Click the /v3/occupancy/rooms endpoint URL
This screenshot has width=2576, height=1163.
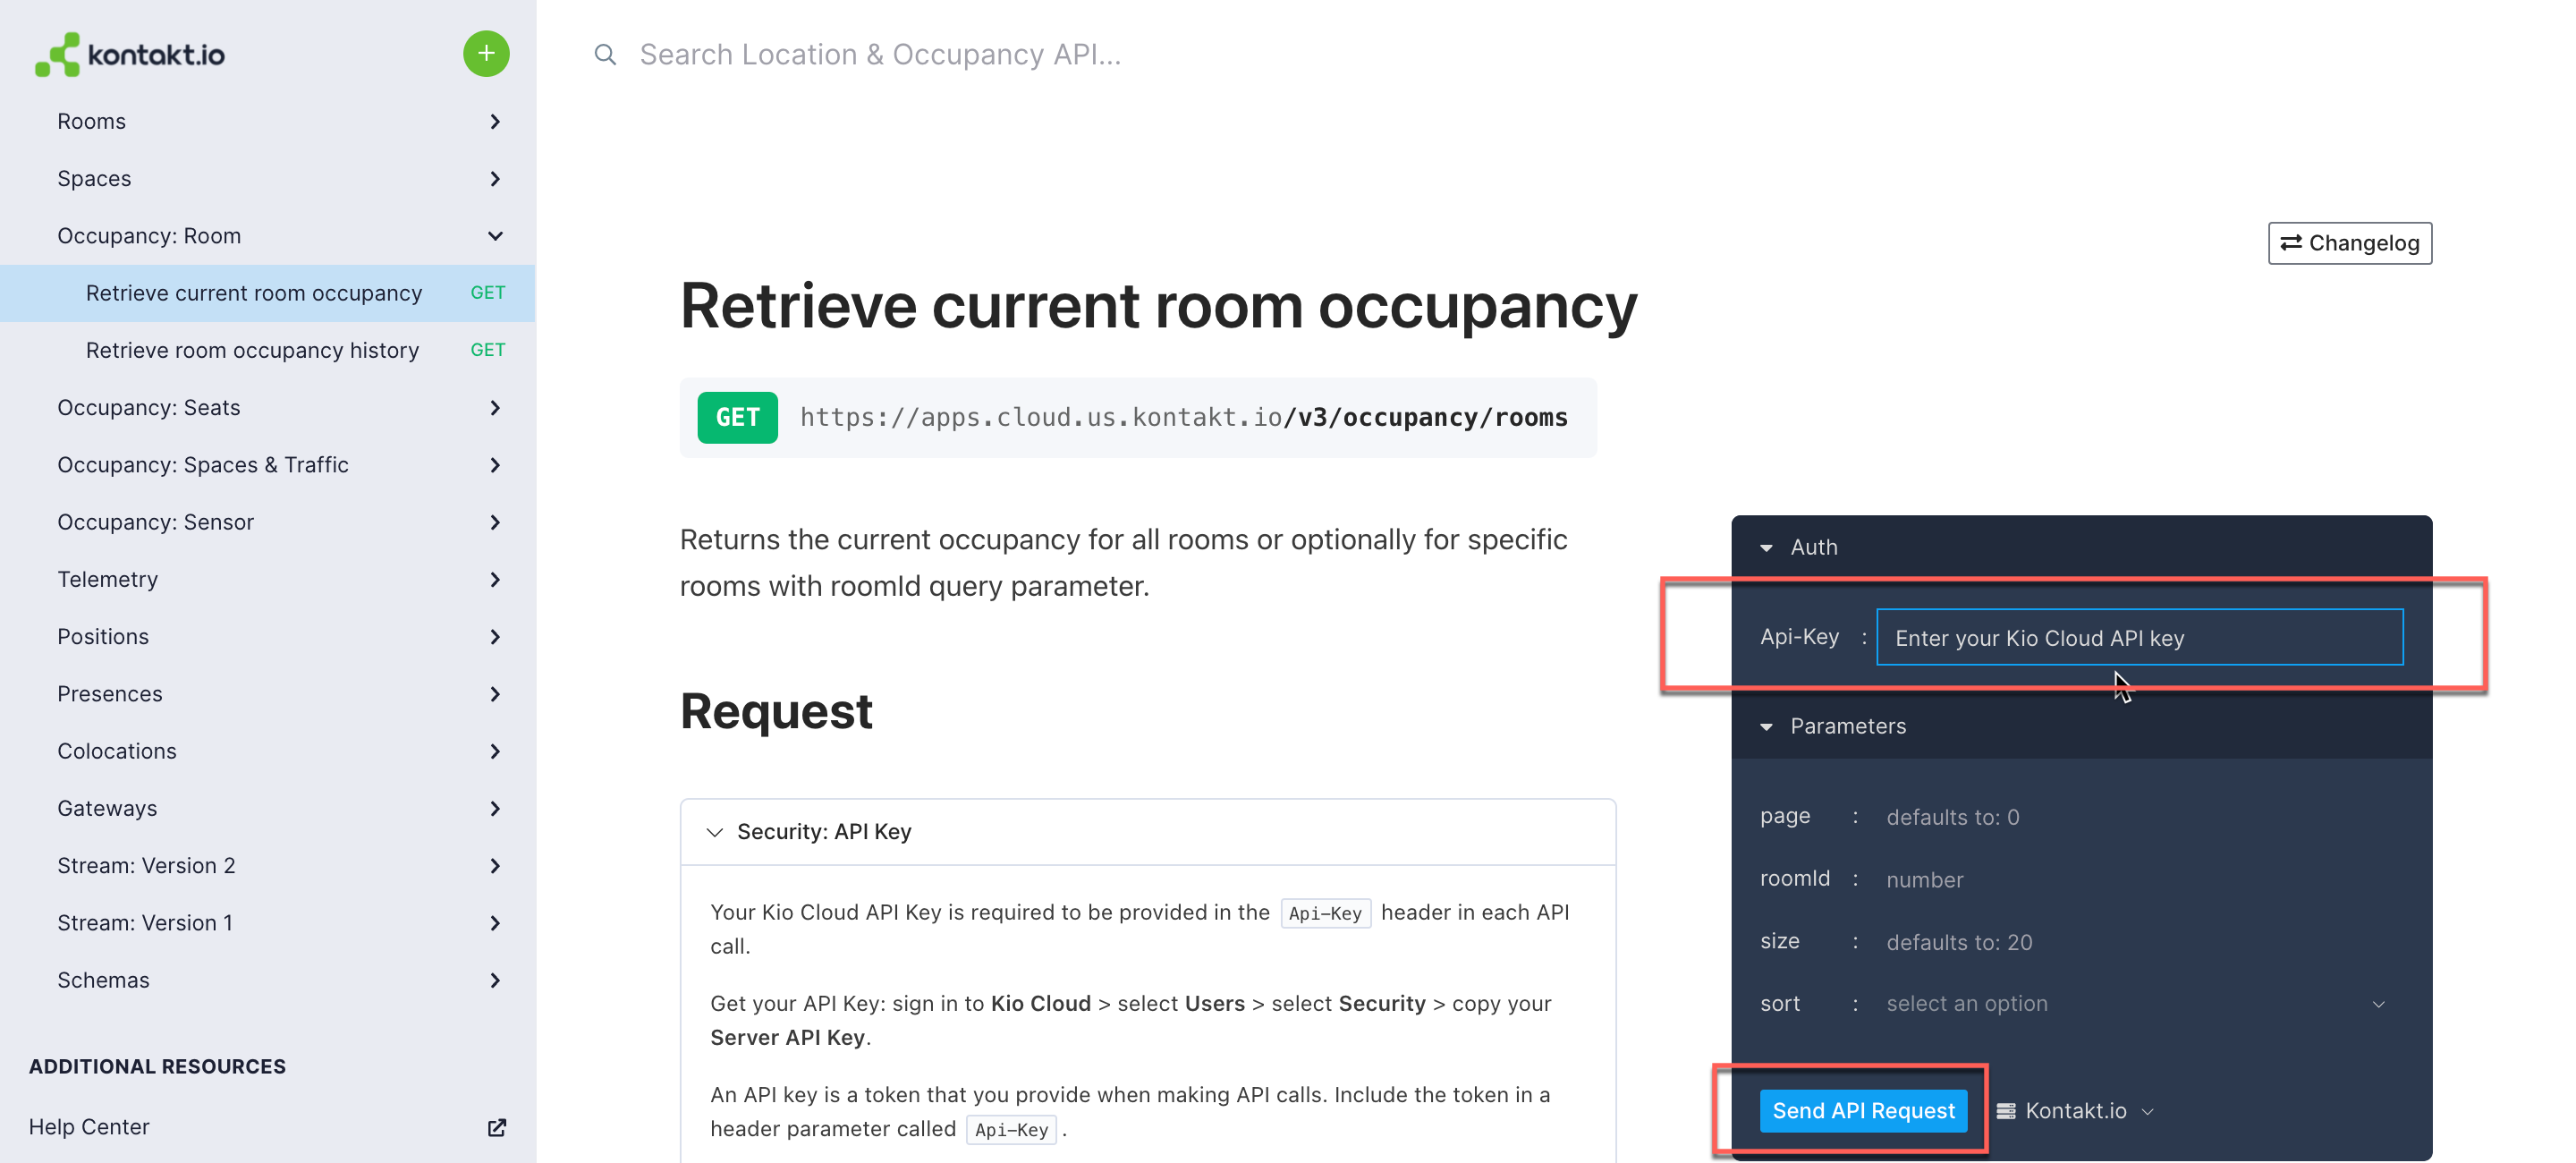pos(1183,418)
